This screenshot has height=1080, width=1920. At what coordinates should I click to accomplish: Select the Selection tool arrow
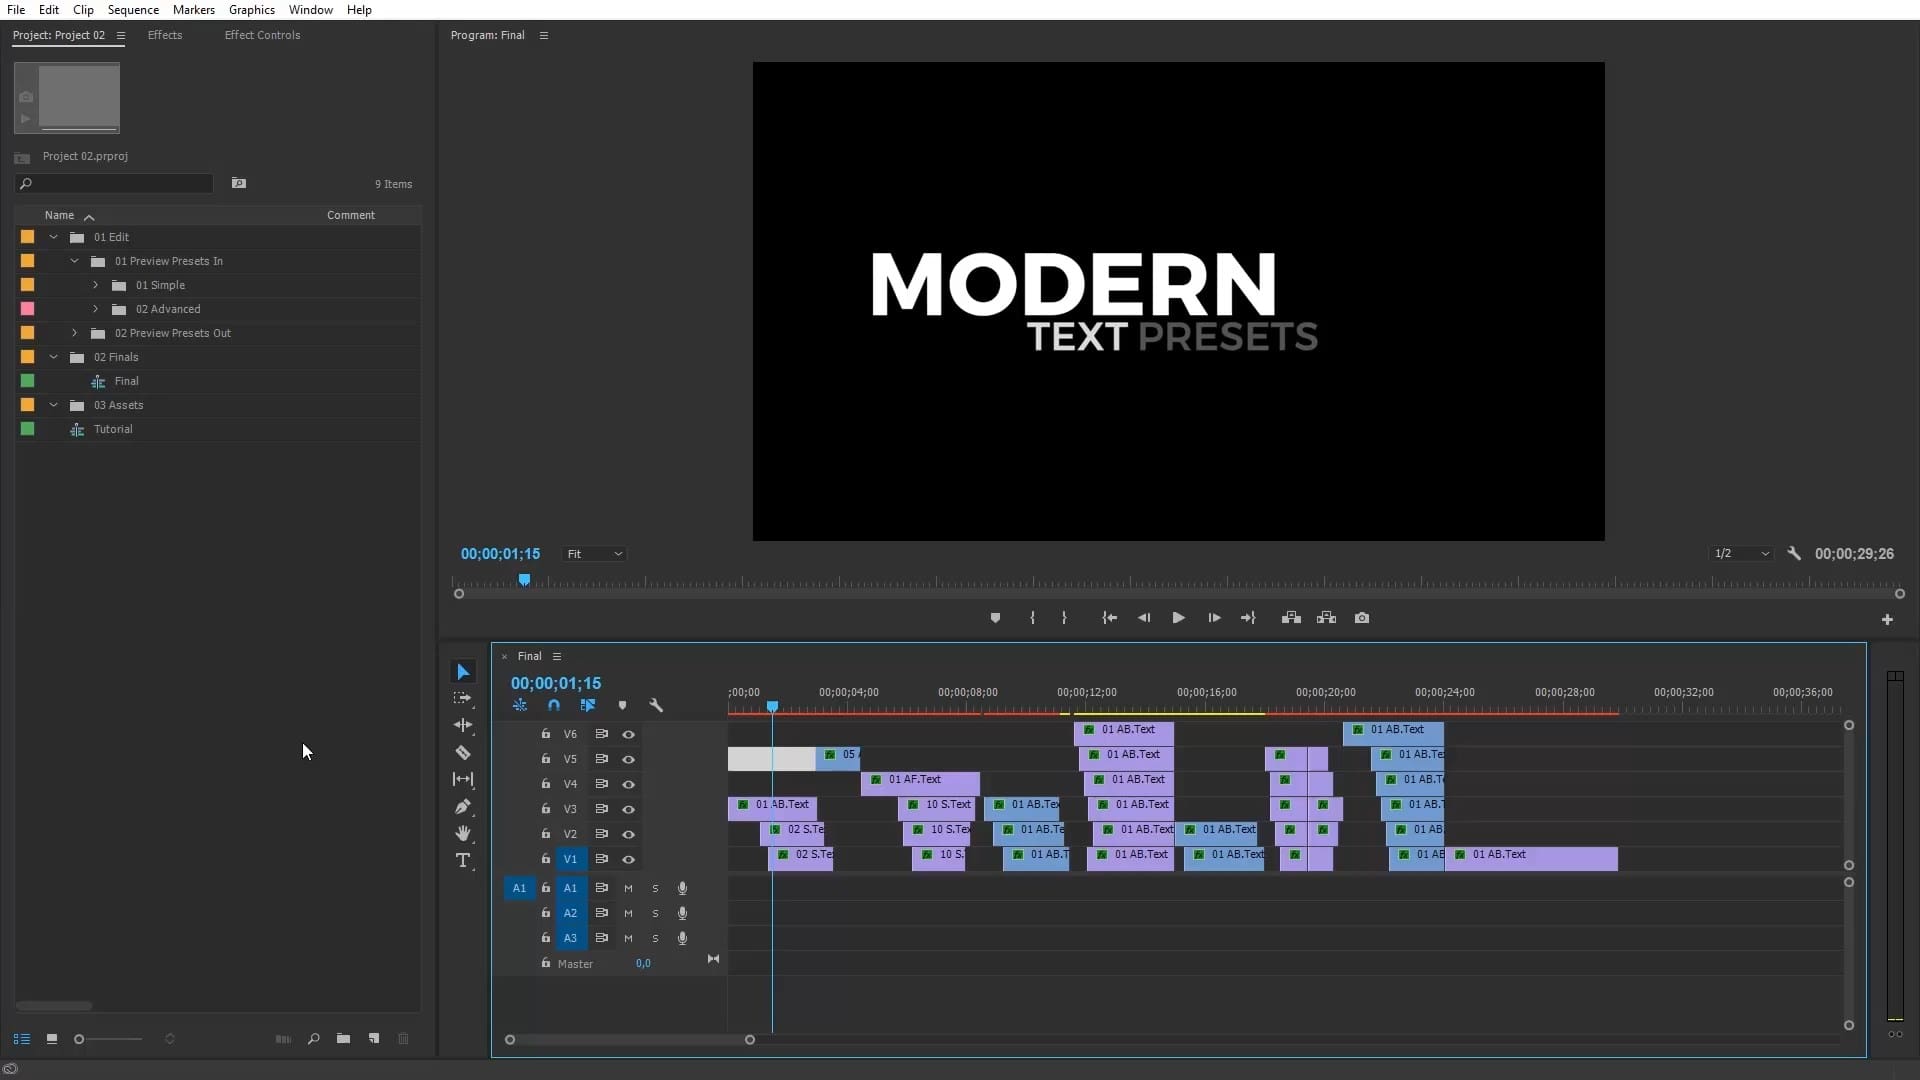(x=463, y=672)
